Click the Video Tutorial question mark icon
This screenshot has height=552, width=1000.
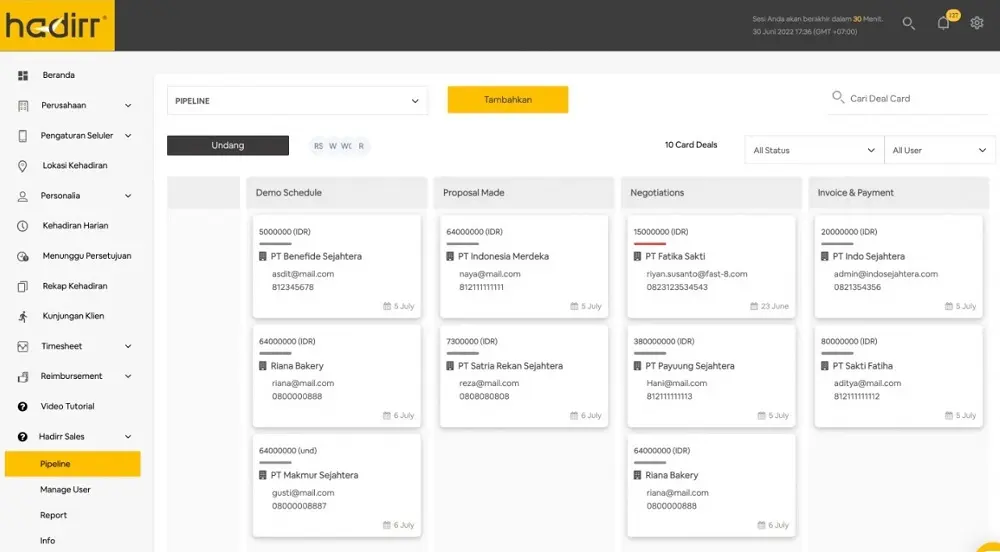(x=23, y=407)
